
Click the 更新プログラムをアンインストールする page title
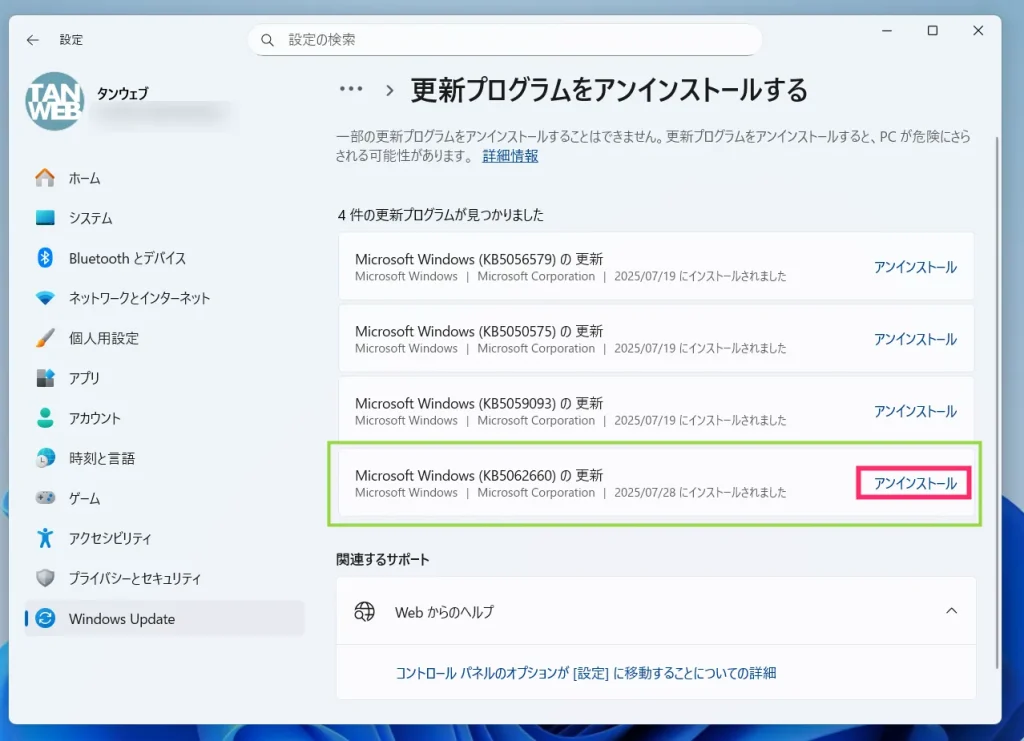pyautogui.click(x=609, y=89)
